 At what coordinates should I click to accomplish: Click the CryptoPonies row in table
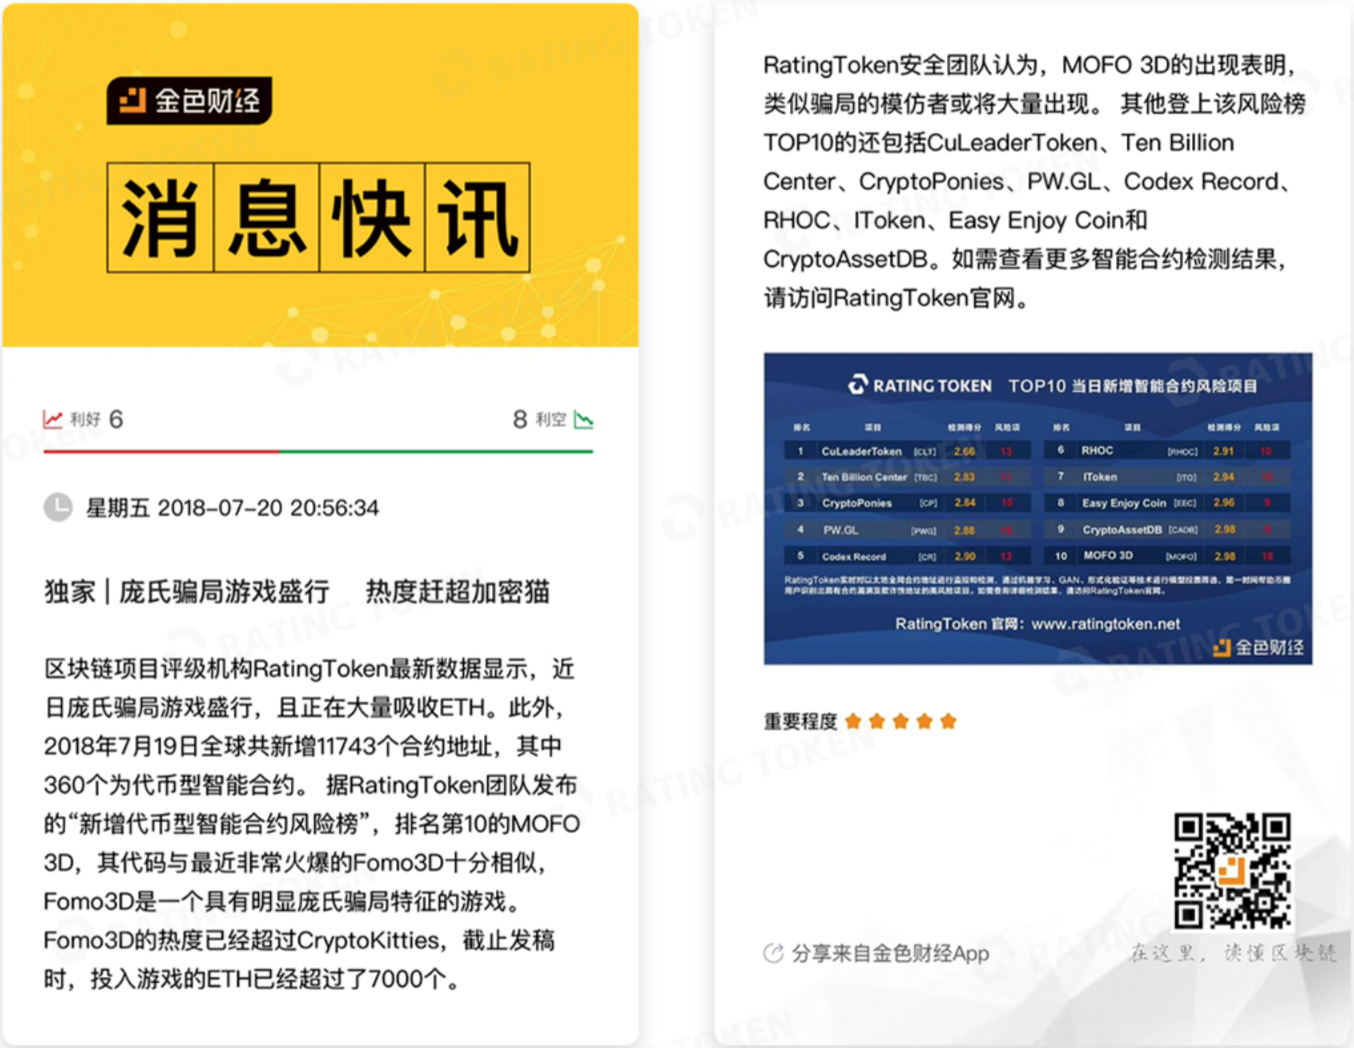pos(907,503)
